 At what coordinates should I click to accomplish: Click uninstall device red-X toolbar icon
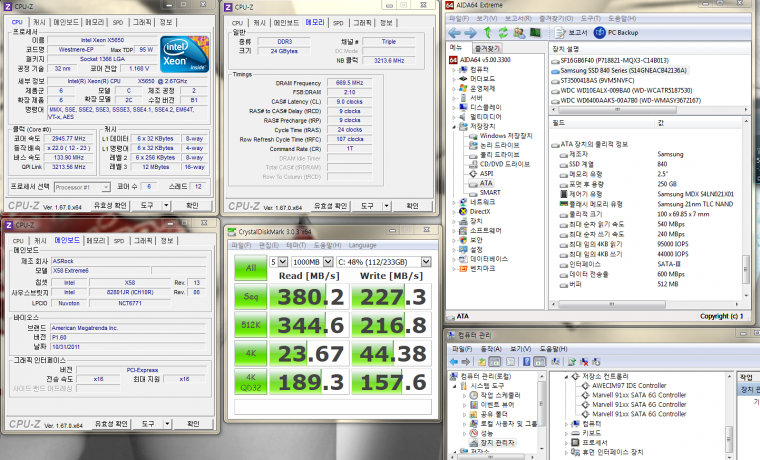click(x=584, y=362)
